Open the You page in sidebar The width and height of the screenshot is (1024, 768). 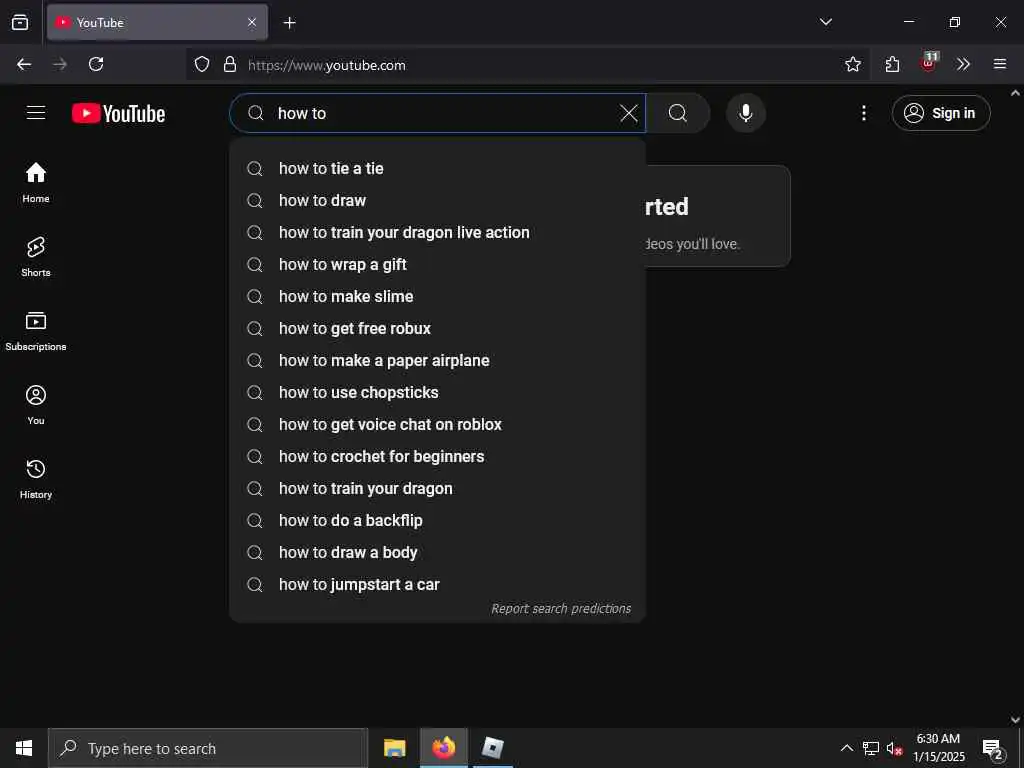click(36, 405)
